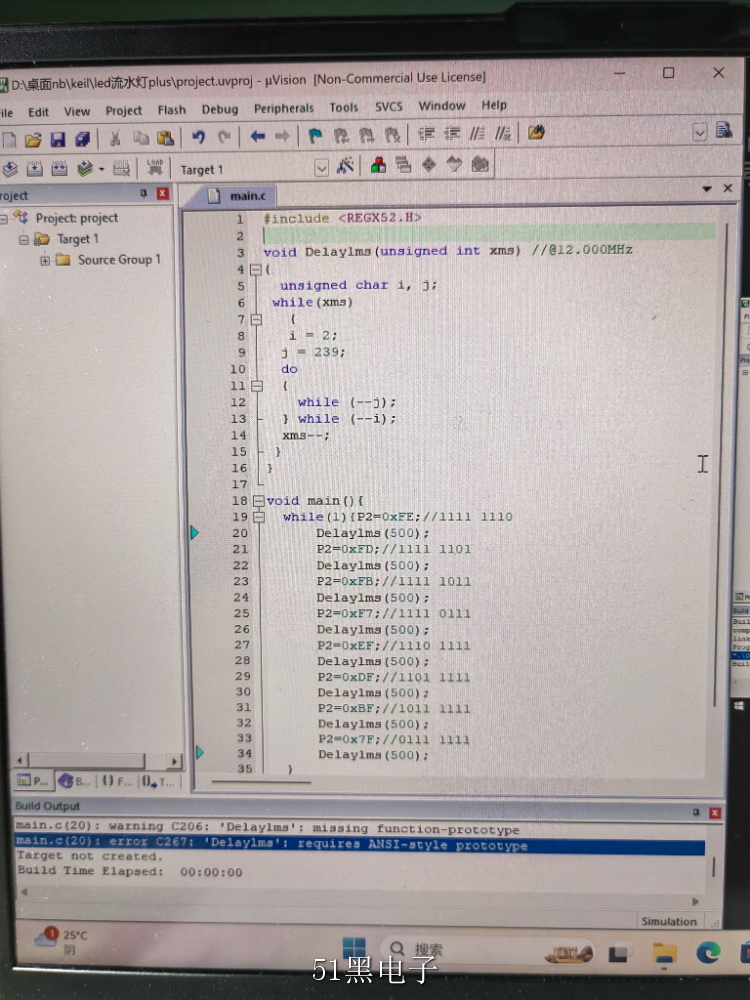Collapse the Target 1 tree node

point(24,240)
